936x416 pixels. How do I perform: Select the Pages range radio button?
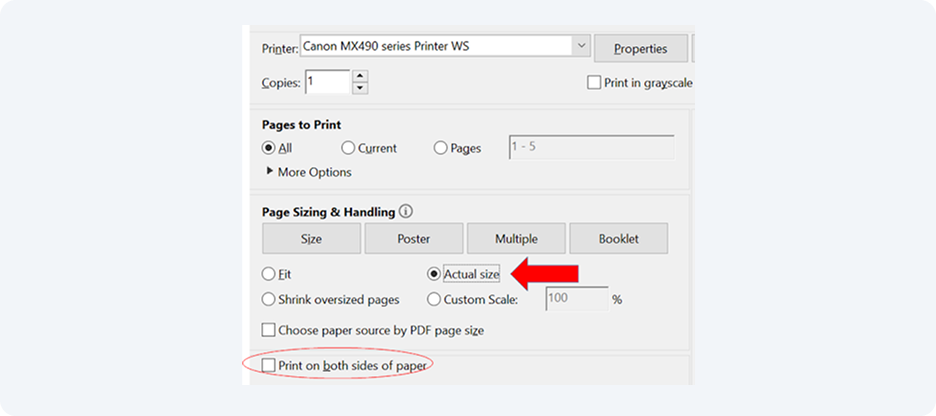[441, 148]
